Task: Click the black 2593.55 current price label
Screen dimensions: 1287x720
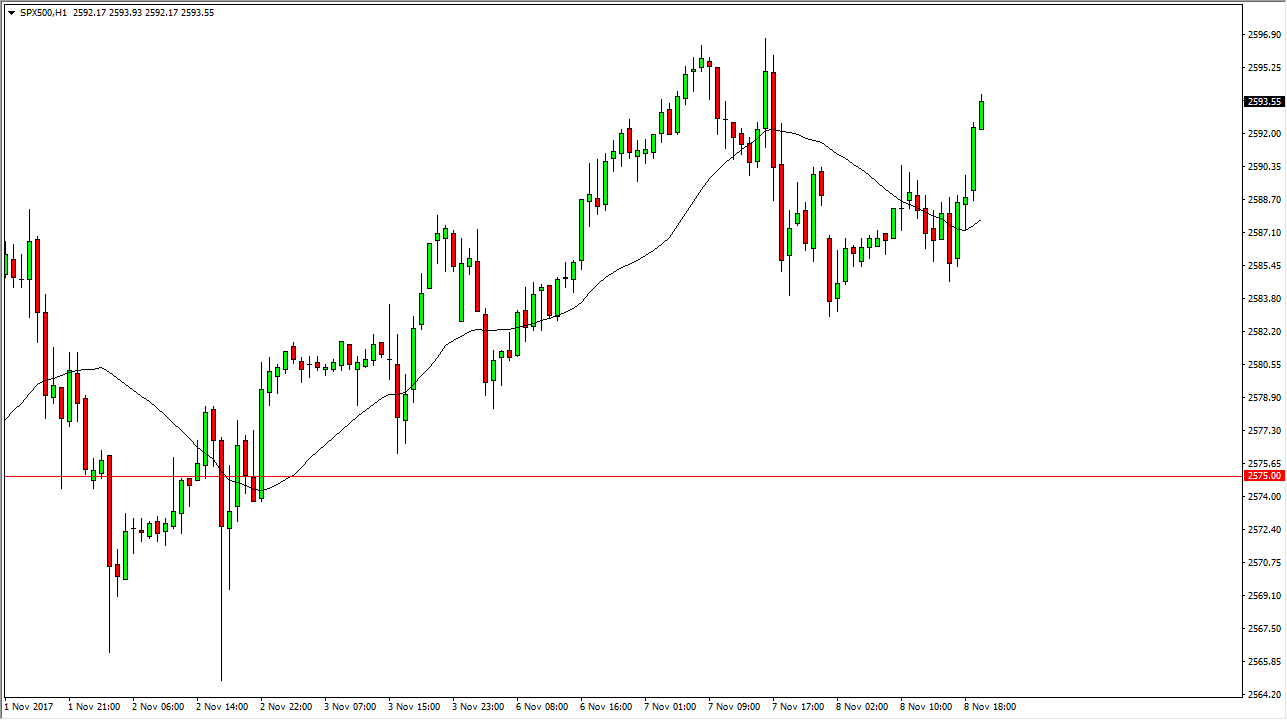Action: (1264, 101)
